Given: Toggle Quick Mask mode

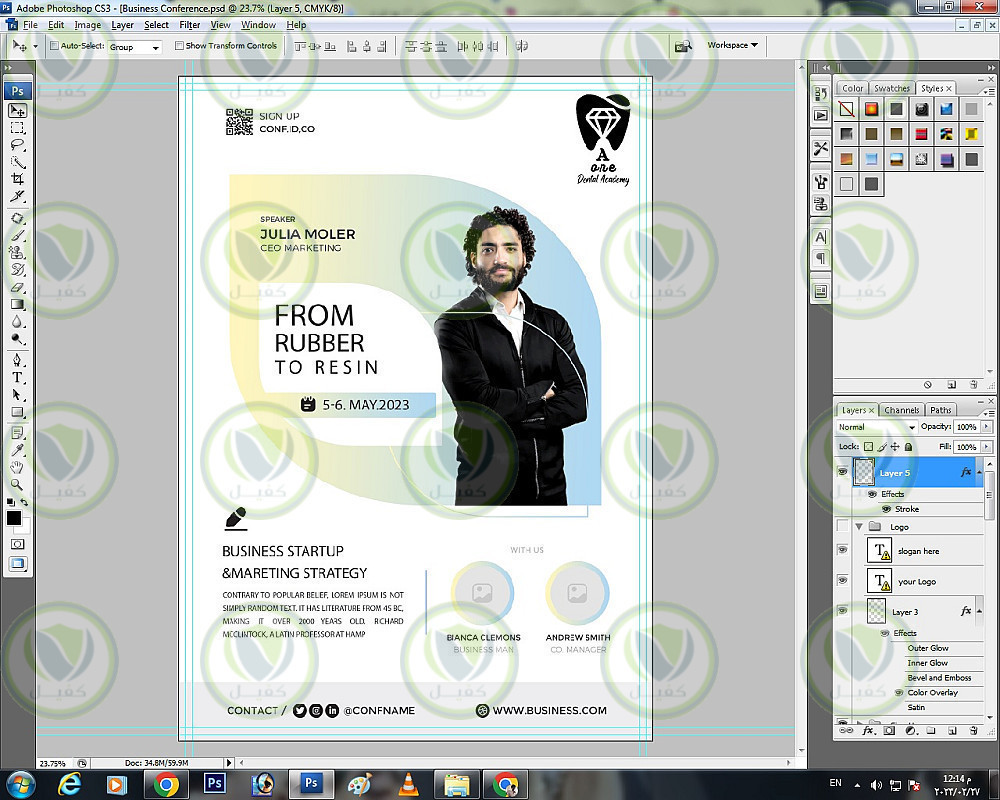Looking at the screenshot, I should (x=17, y=544).
